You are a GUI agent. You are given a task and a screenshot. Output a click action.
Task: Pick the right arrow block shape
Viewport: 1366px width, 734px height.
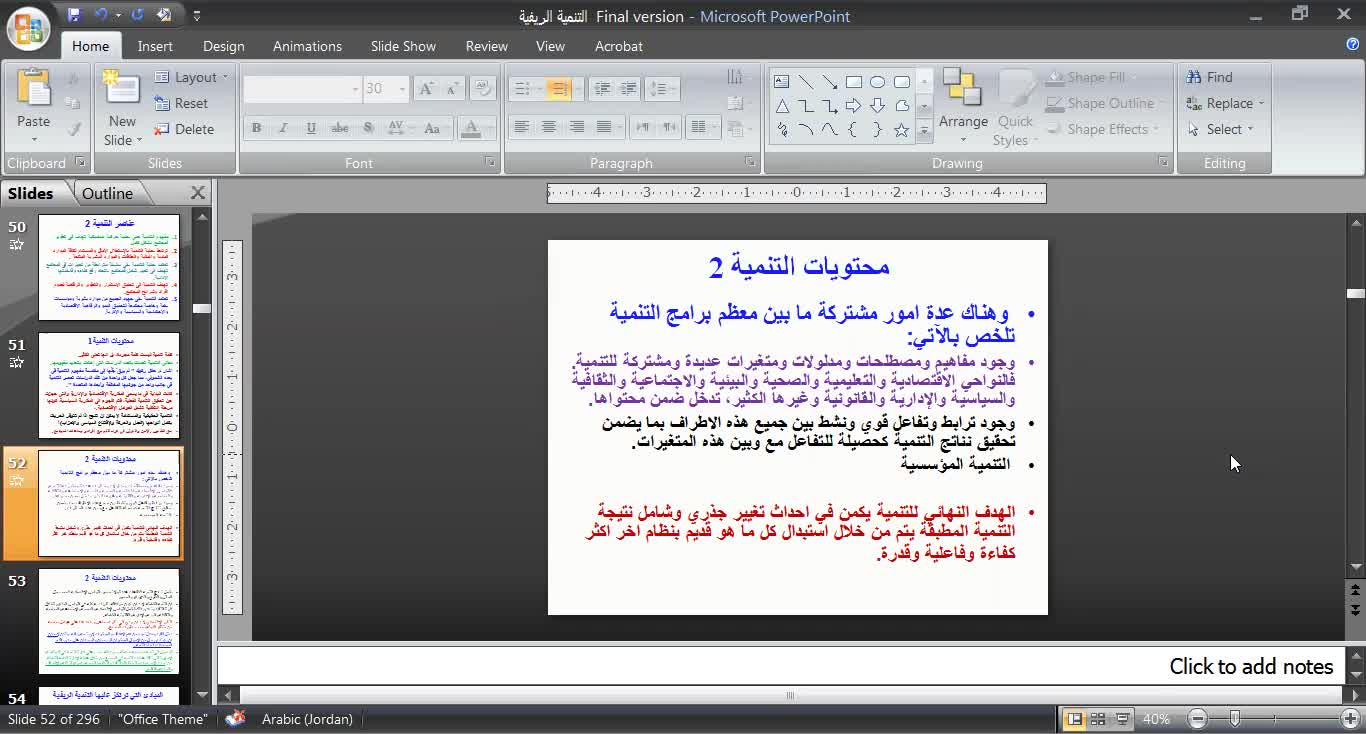(853, 106)
